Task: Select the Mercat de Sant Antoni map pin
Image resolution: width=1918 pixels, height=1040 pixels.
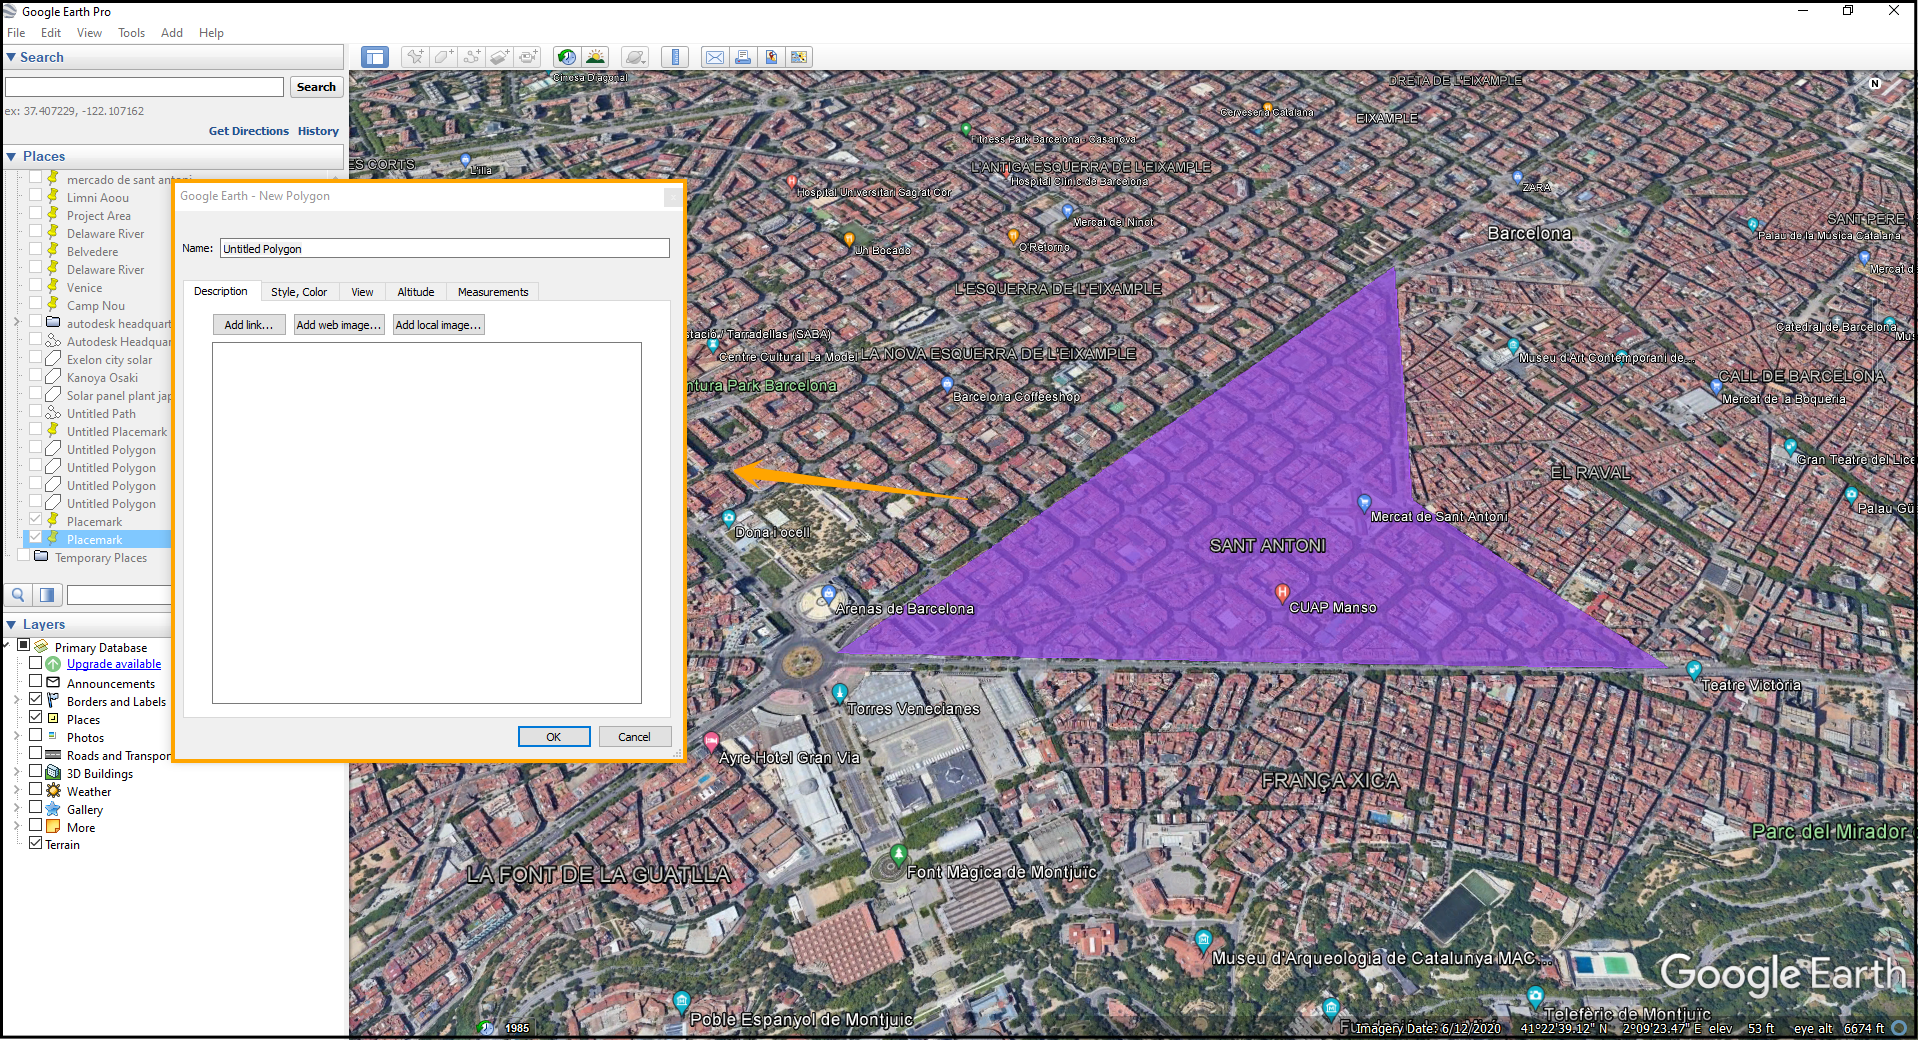Action: [x=1364, y=502]
